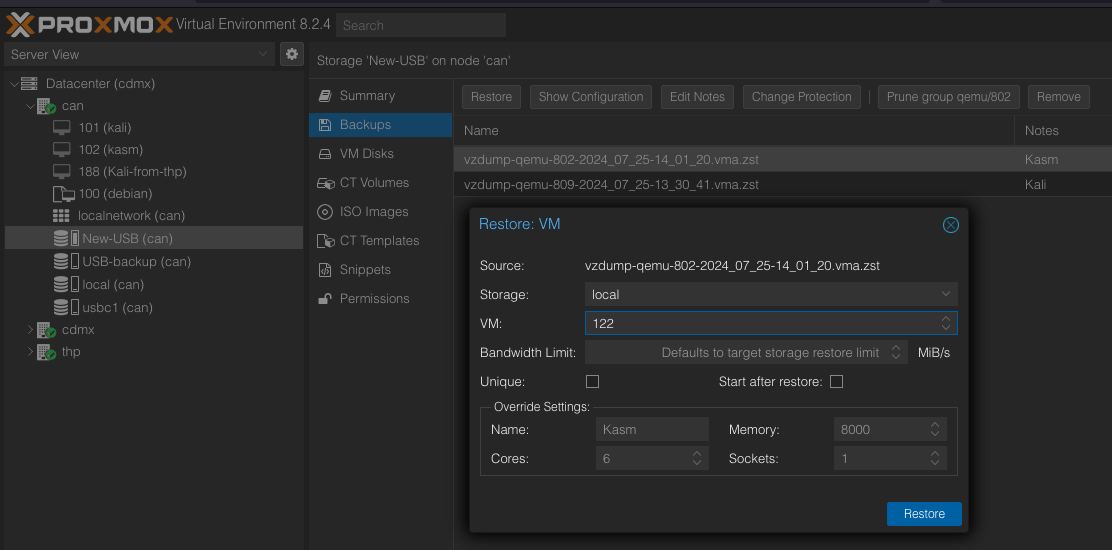Click the Prune group qemu/802 button
1112x550 pixels.
[x=948, y=97]
